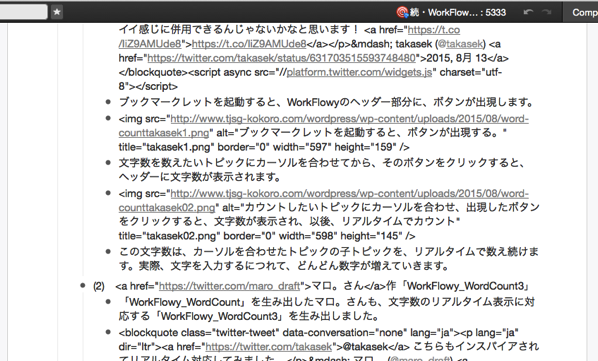Toggle the Completed button in the header
This screenshot has width=598, height=361.
[x=580, y=12]
